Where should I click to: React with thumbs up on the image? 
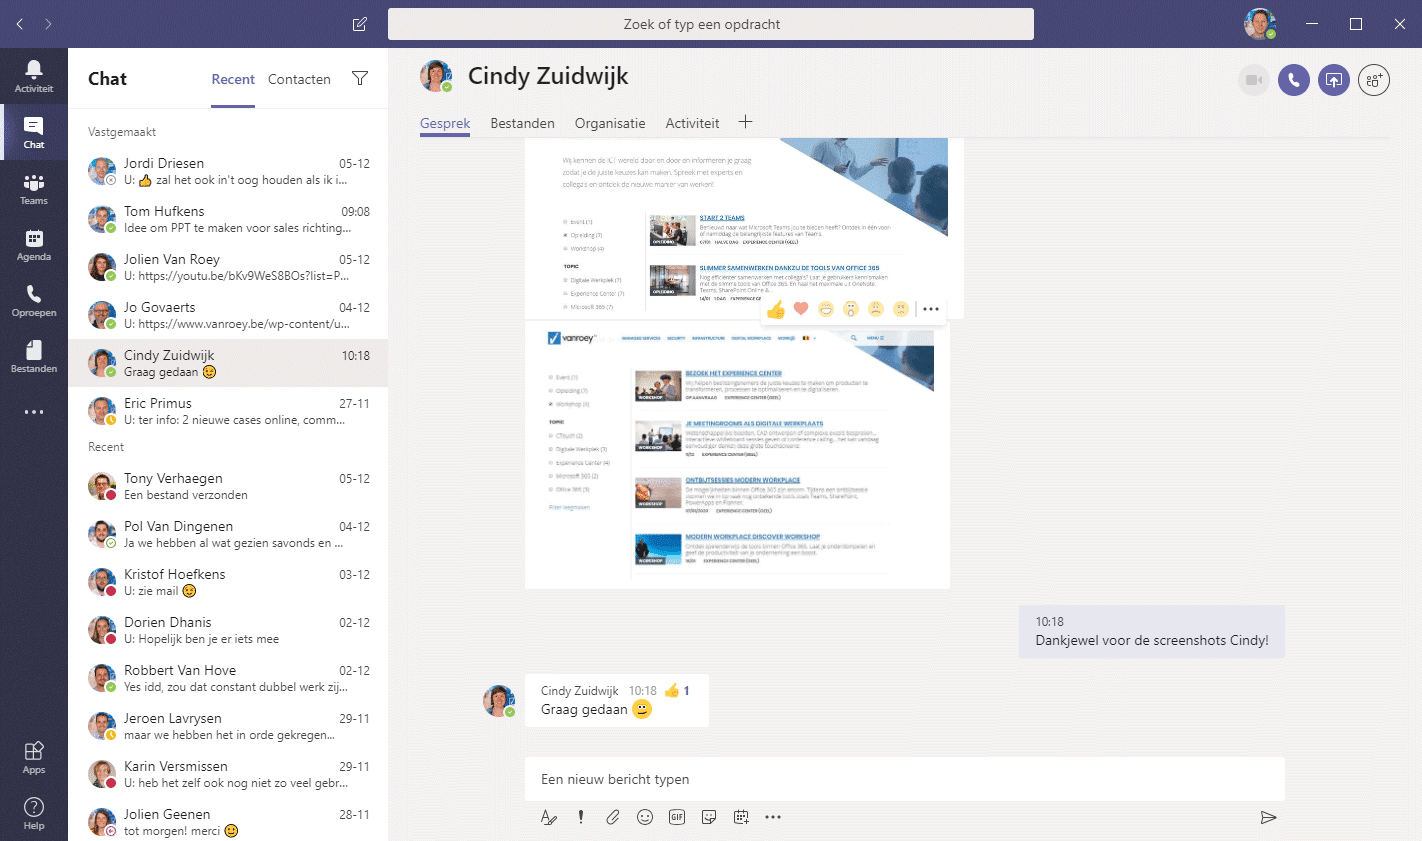click(x=776, y=309)
